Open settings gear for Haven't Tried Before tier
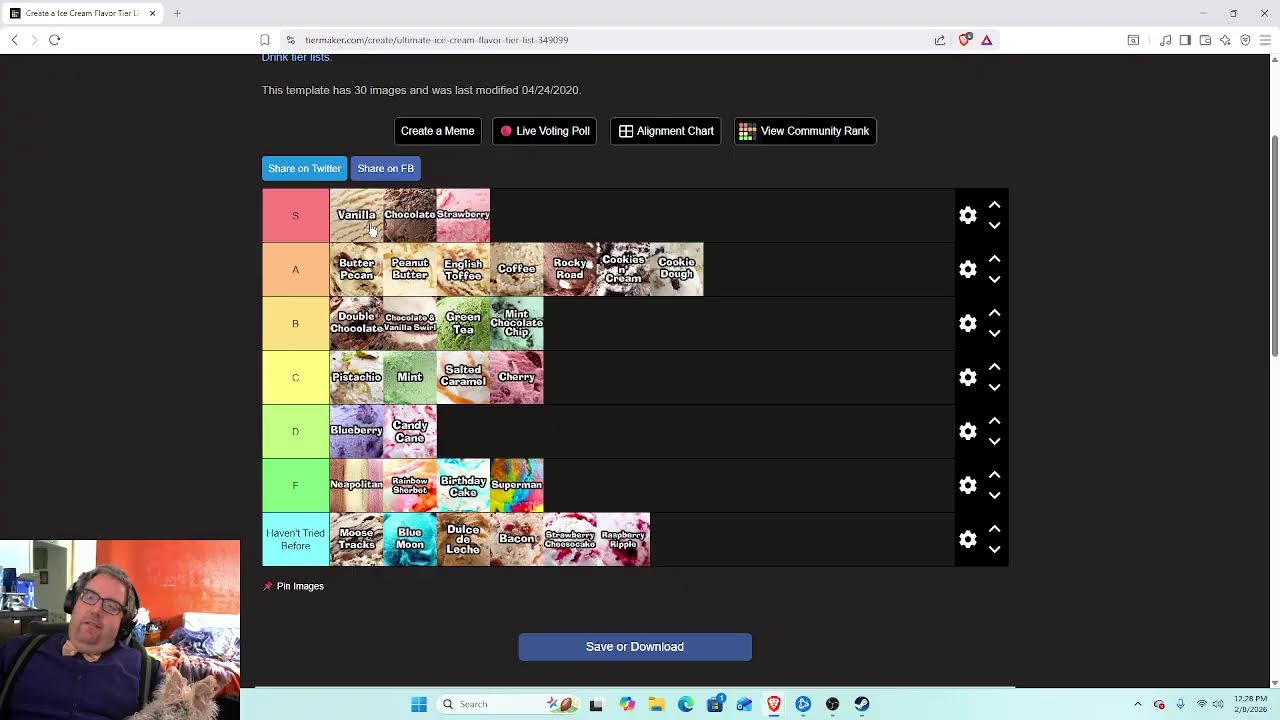Viewport: 1280px width, 720px height. (x=967, y=539)
